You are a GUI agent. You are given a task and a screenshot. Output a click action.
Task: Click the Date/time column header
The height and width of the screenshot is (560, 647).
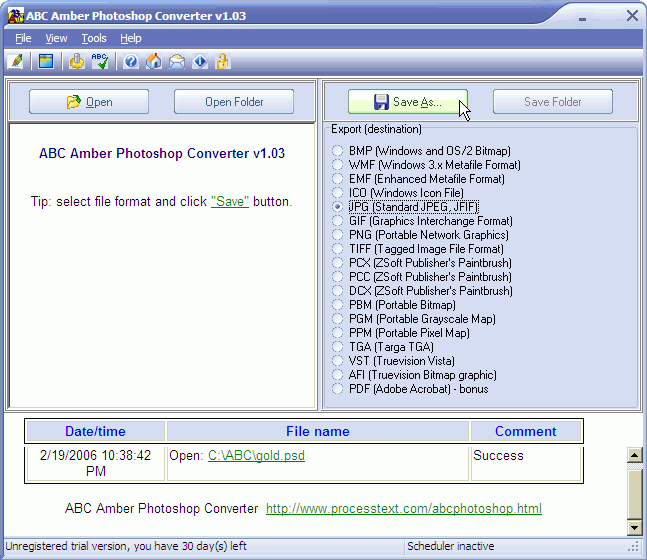[x=95, y=431]
